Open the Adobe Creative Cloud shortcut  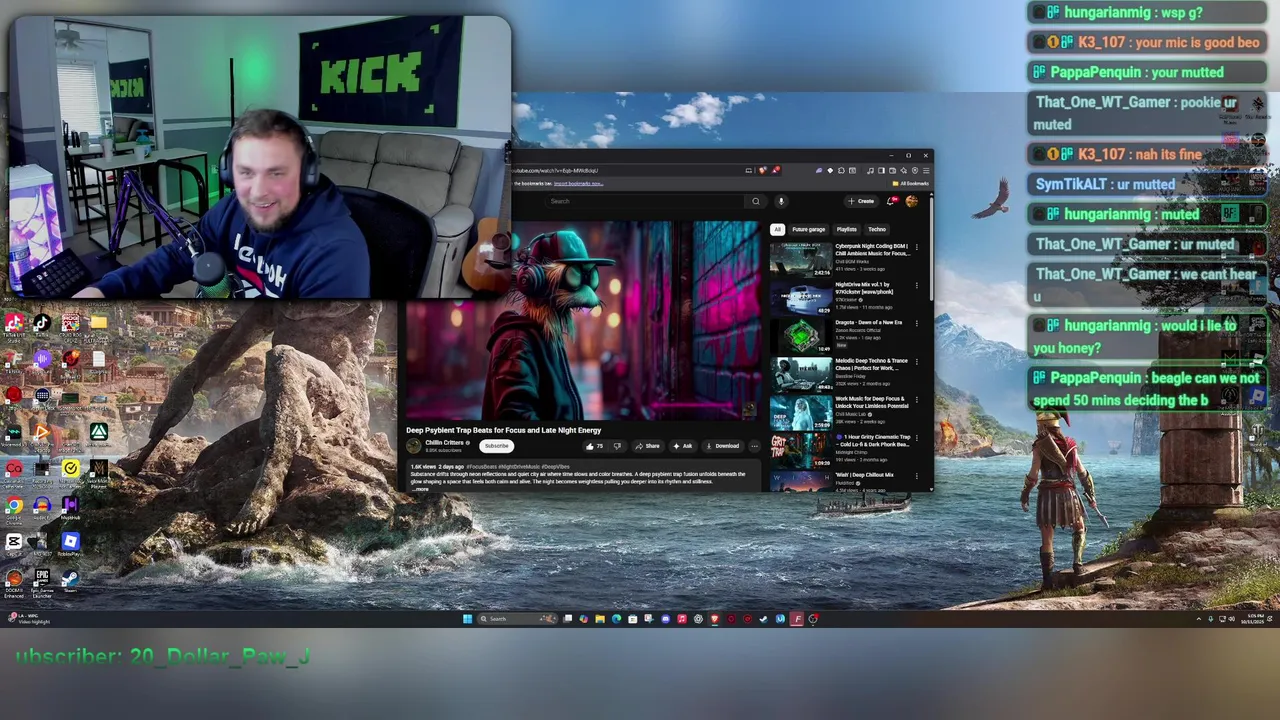tap(14, 469)
